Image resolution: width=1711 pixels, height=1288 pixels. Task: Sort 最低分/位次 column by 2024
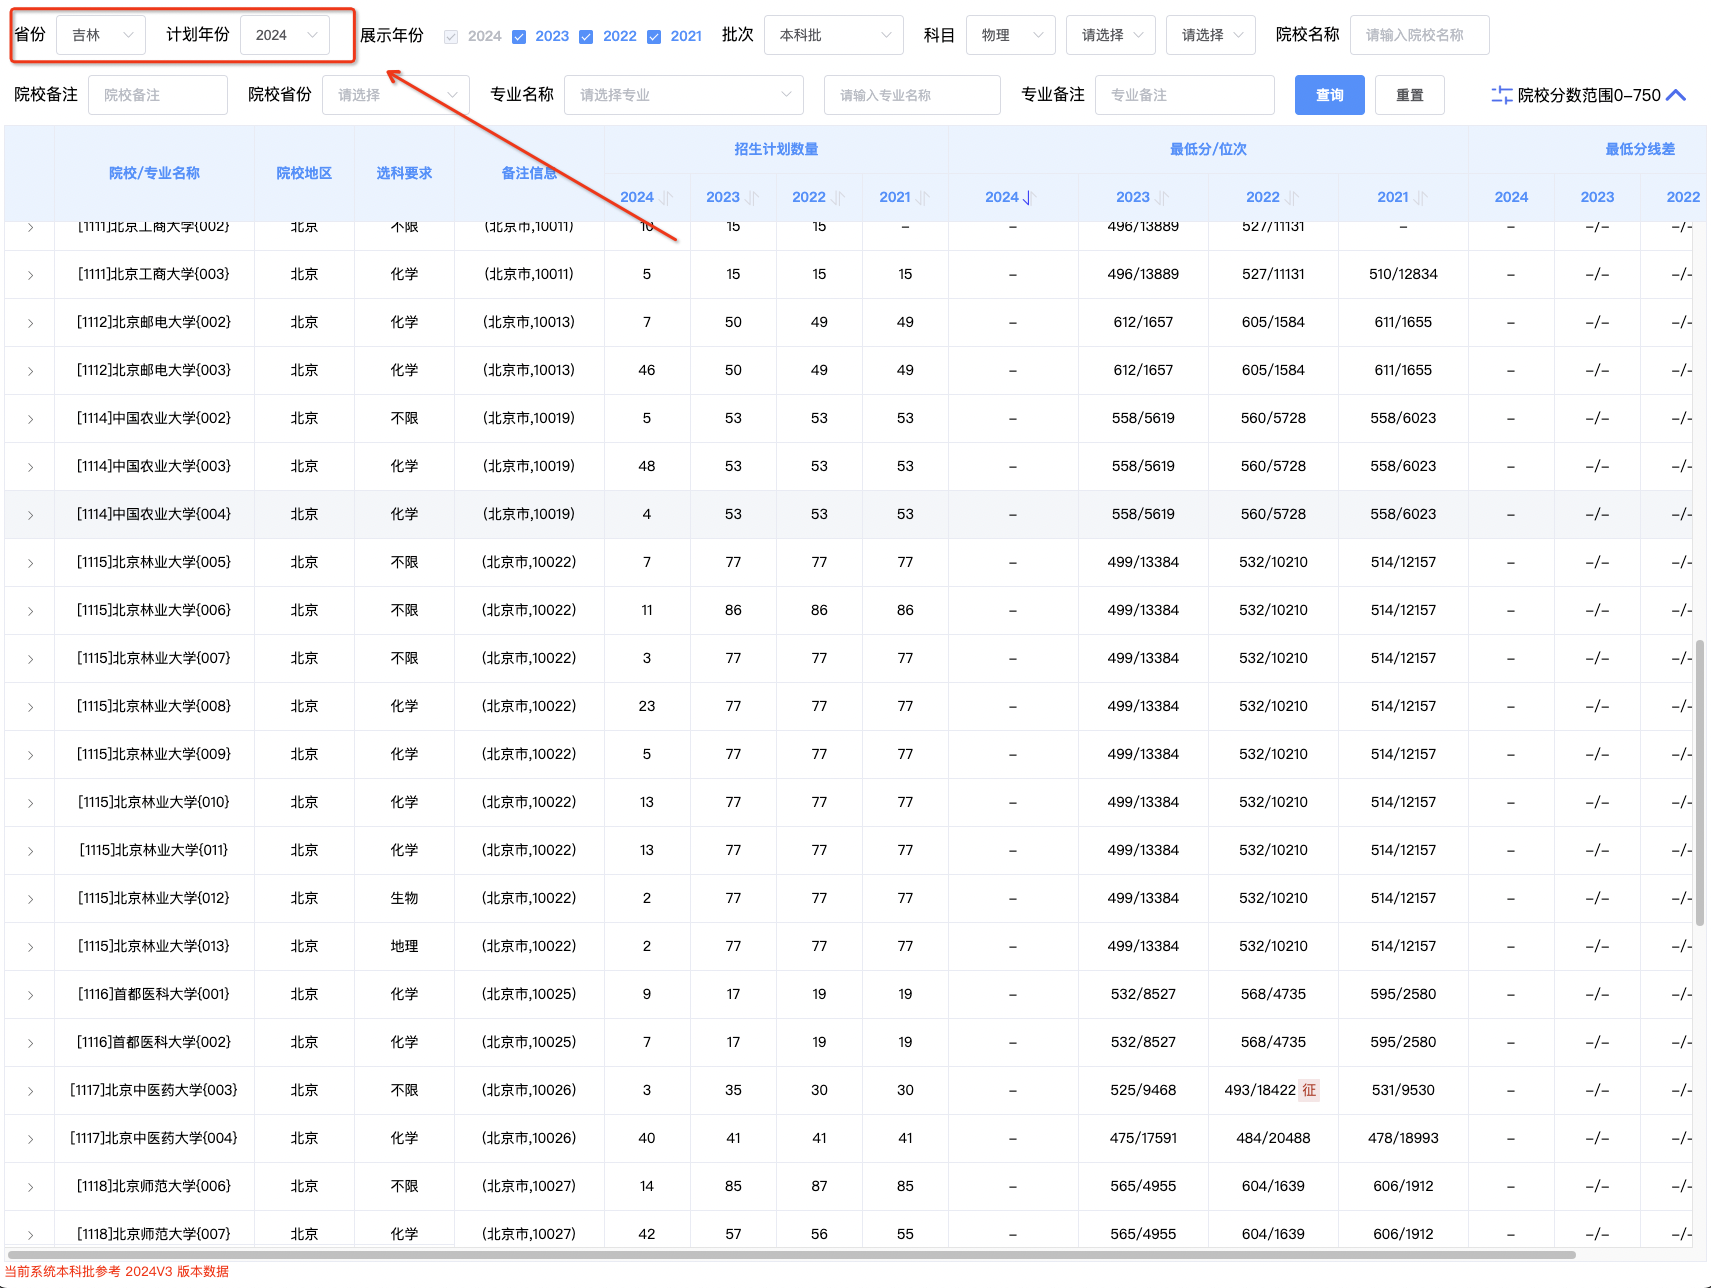click(x=1028, y=198)
